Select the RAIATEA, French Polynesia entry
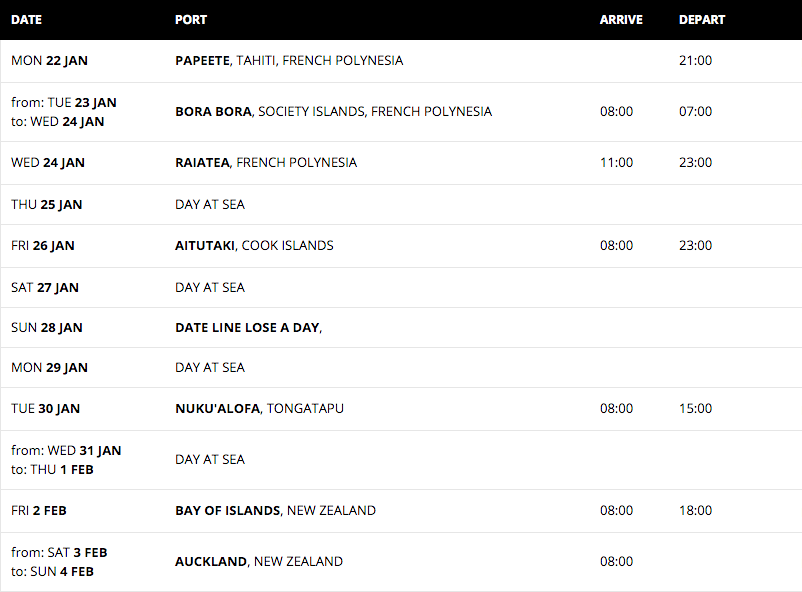802x592 pixels. (x=266, y=163)
